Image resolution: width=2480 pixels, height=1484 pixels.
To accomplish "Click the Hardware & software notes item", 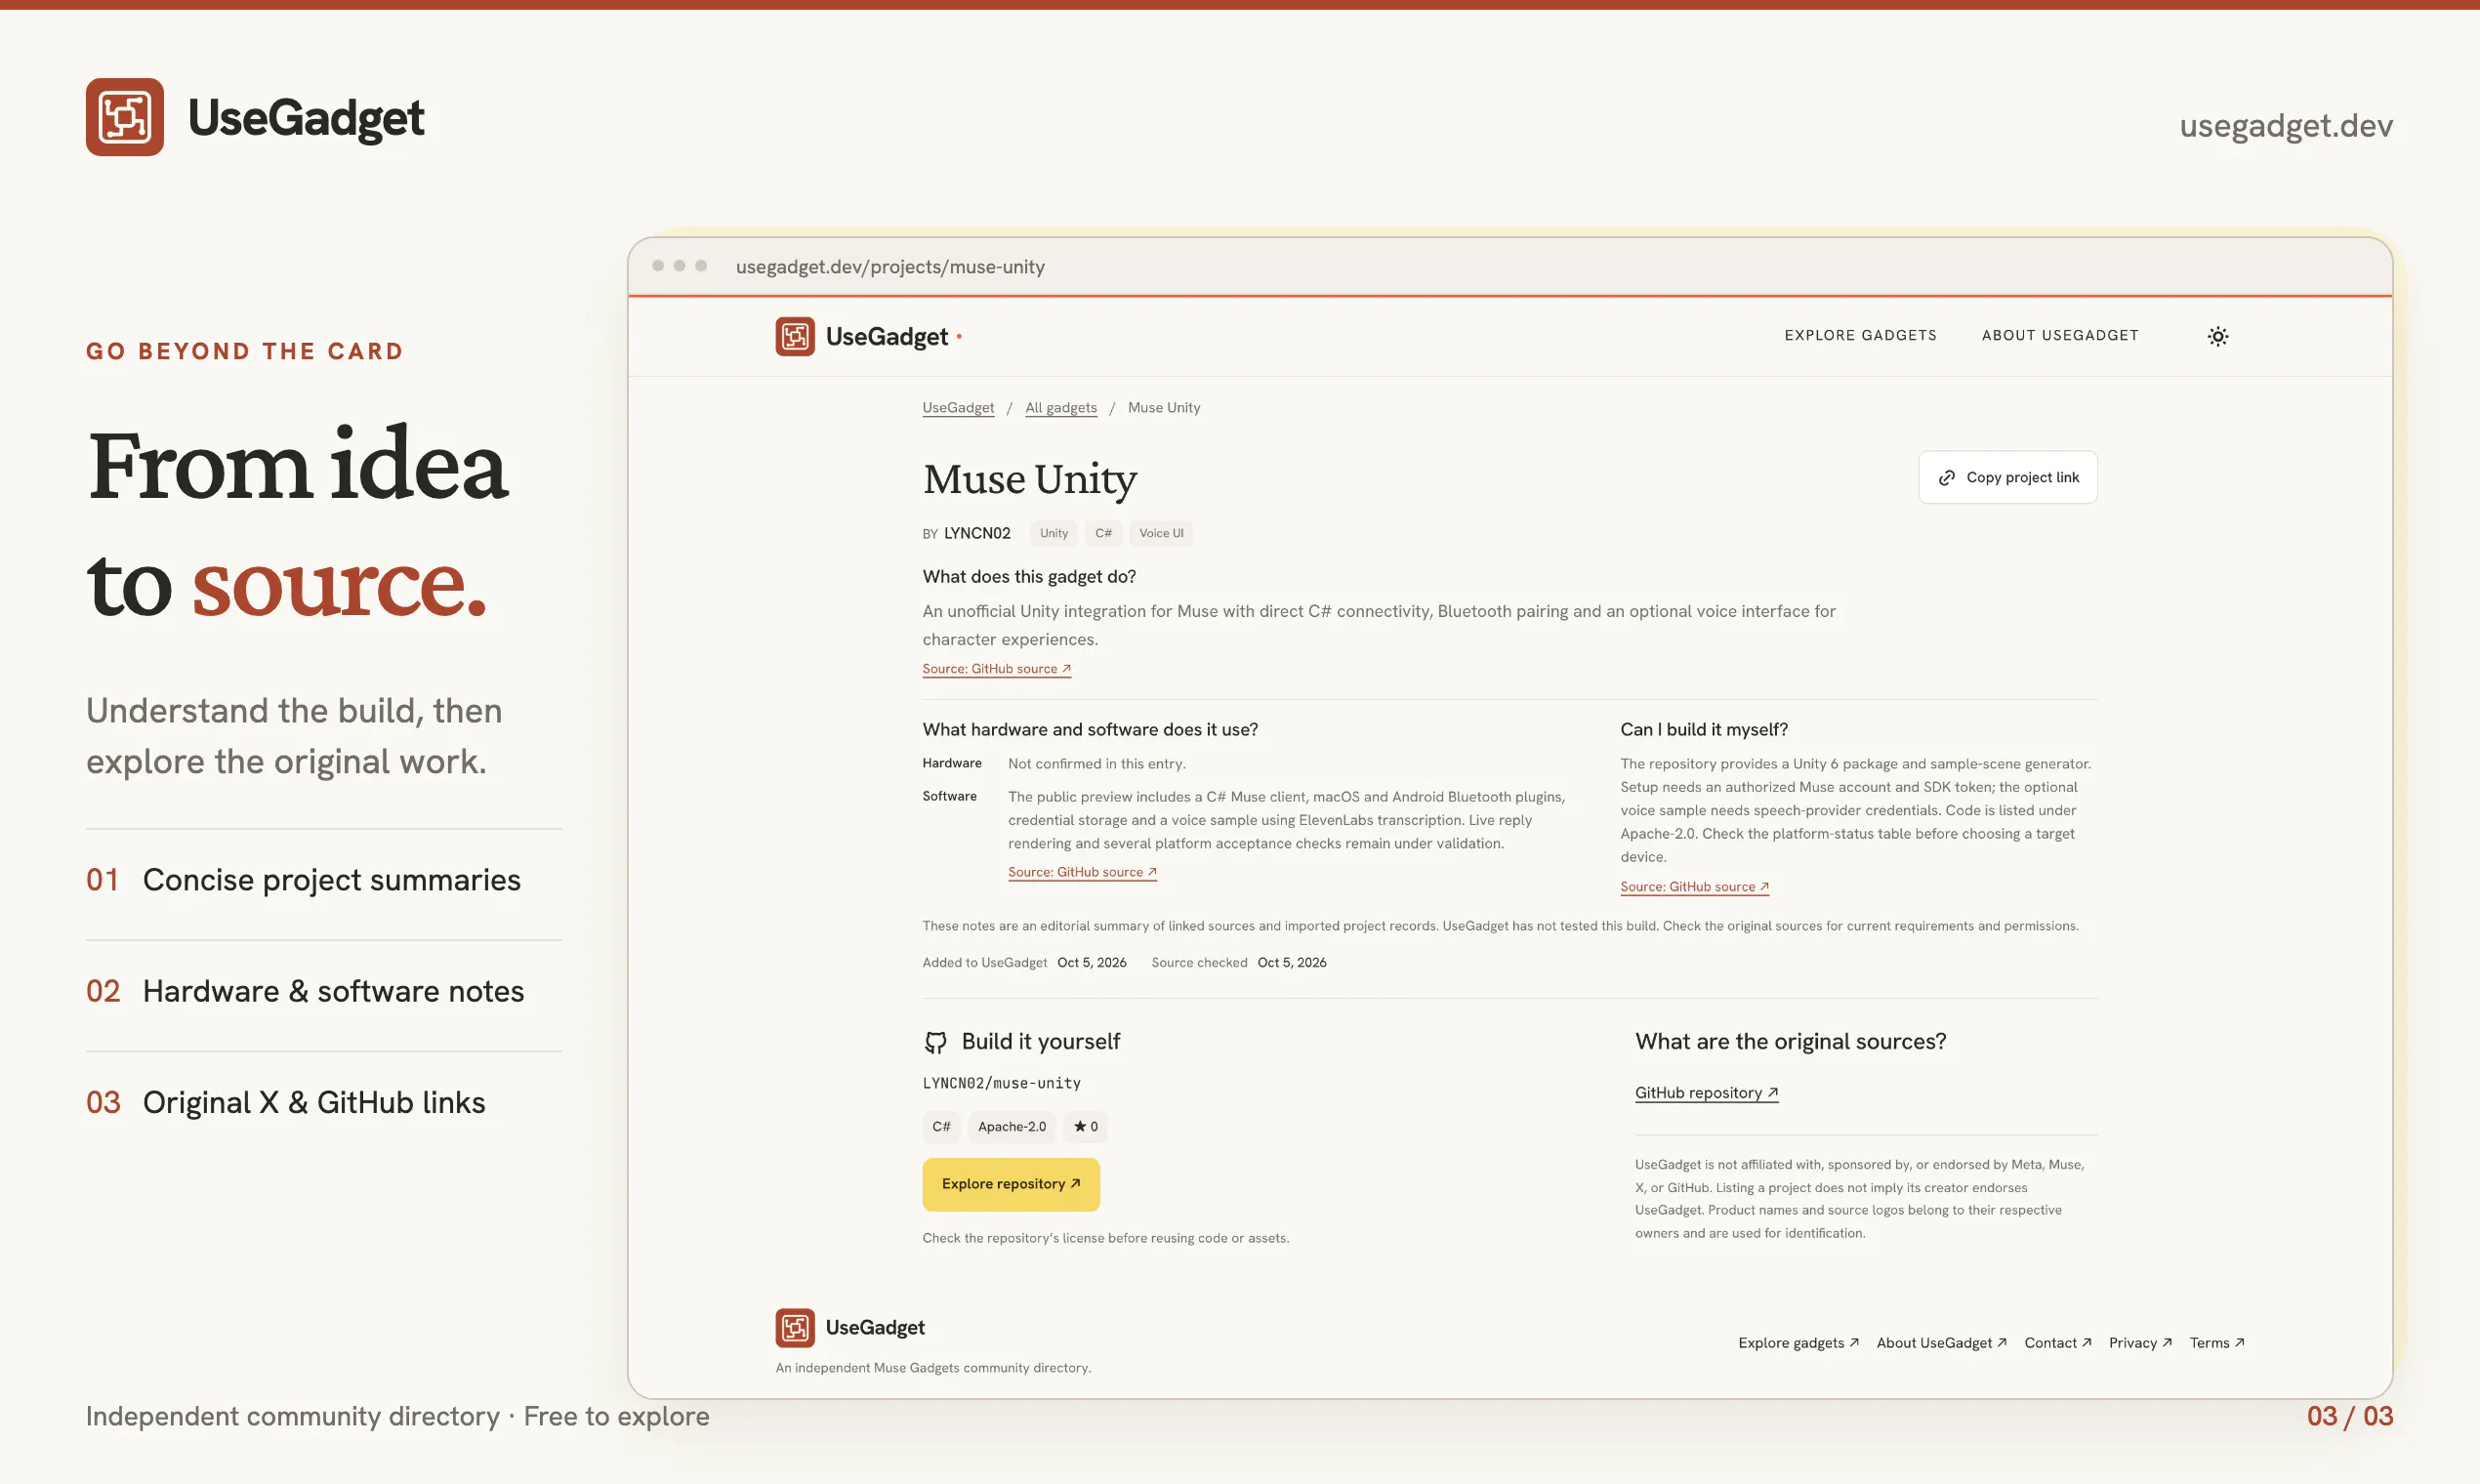I will click(x=305, y=991).
